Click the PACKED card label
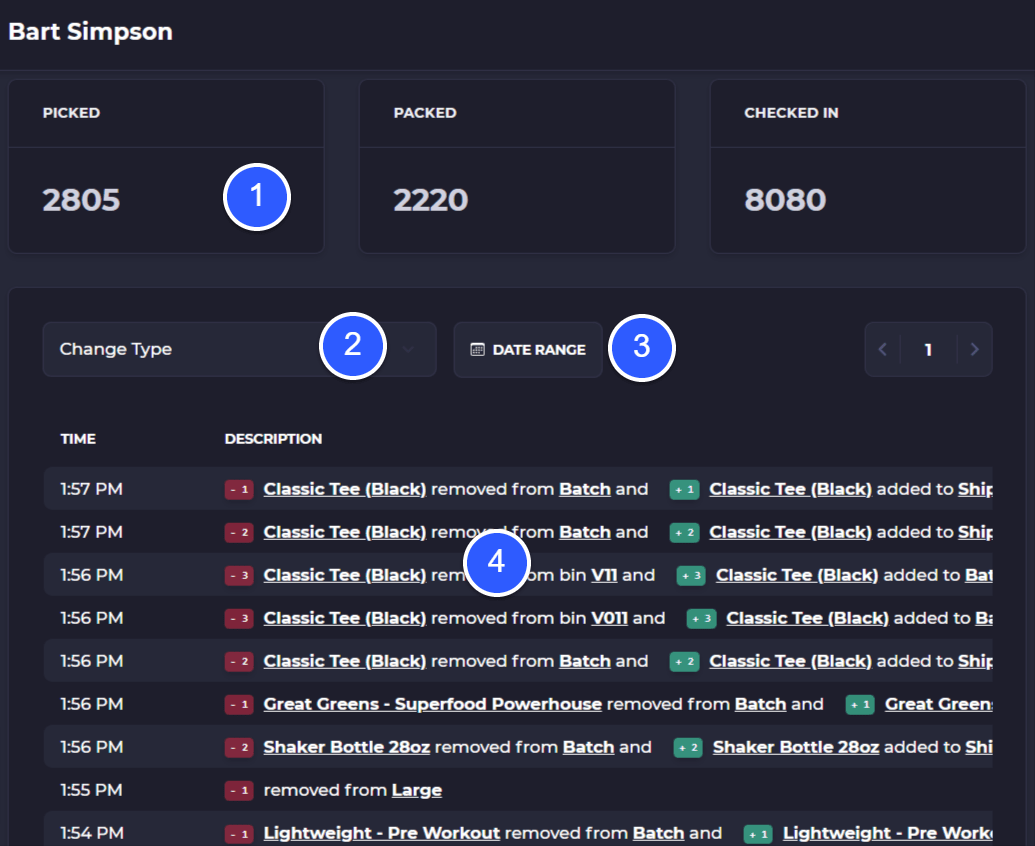 coord(425,113)
